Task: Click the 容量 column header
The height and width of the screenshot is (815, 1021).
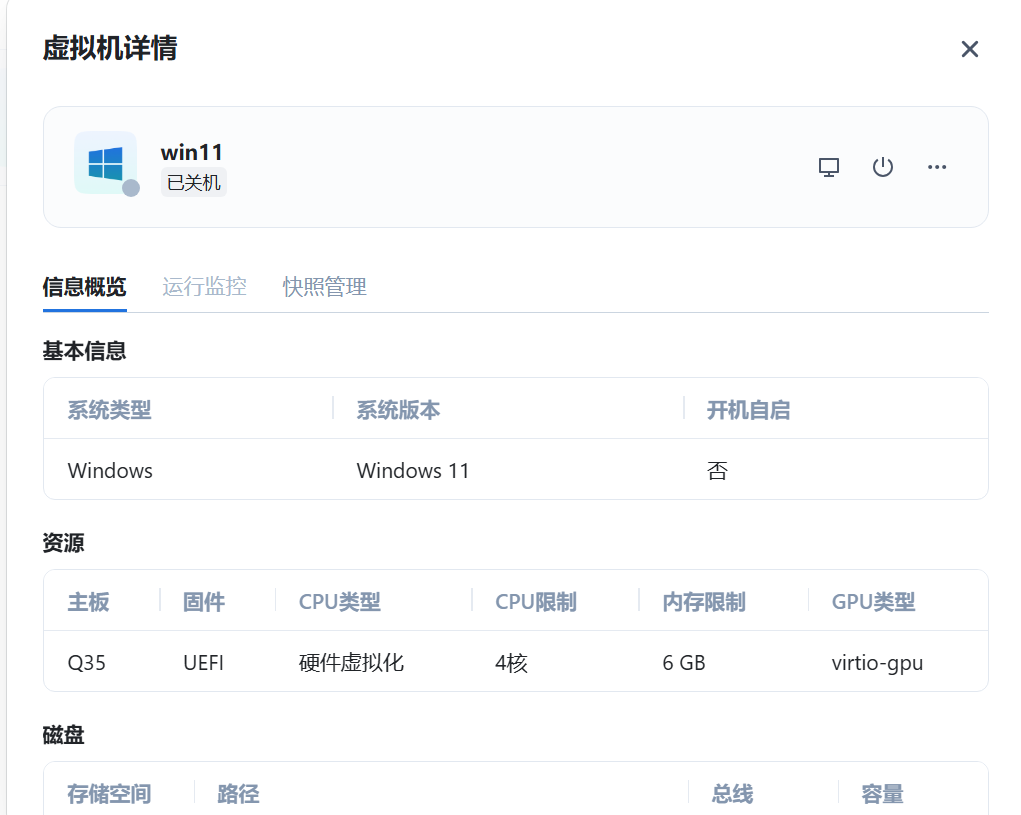Action: point(882,794)
